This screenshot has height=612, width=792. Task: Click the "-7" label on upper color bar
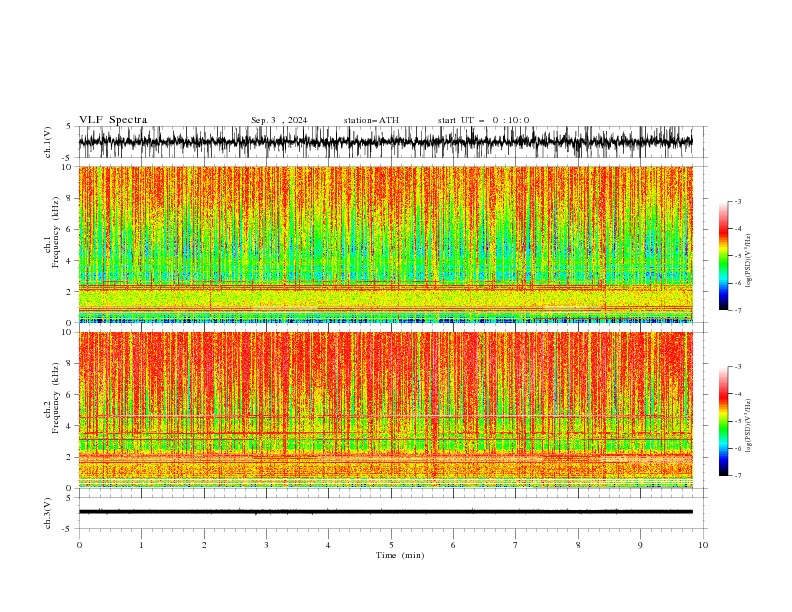point(738,310)
